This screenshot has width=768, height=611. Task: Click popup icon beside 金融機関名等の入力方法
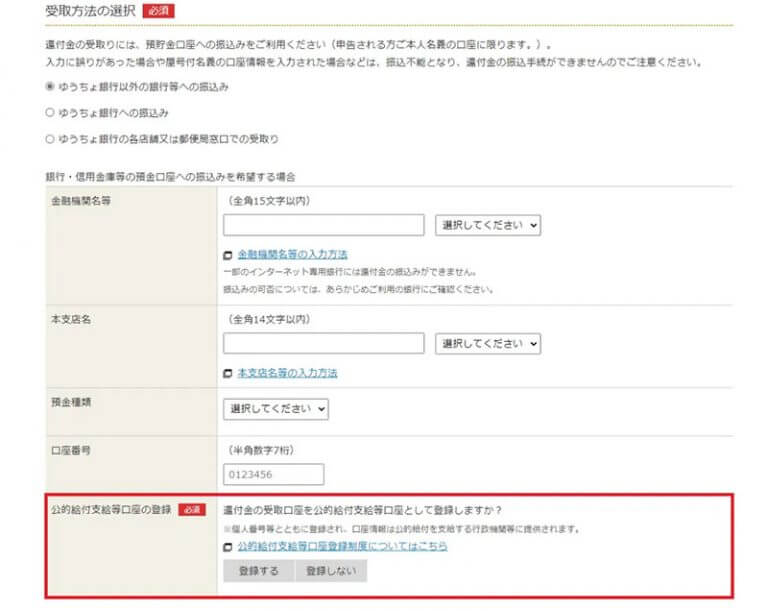tap(227, 255)
